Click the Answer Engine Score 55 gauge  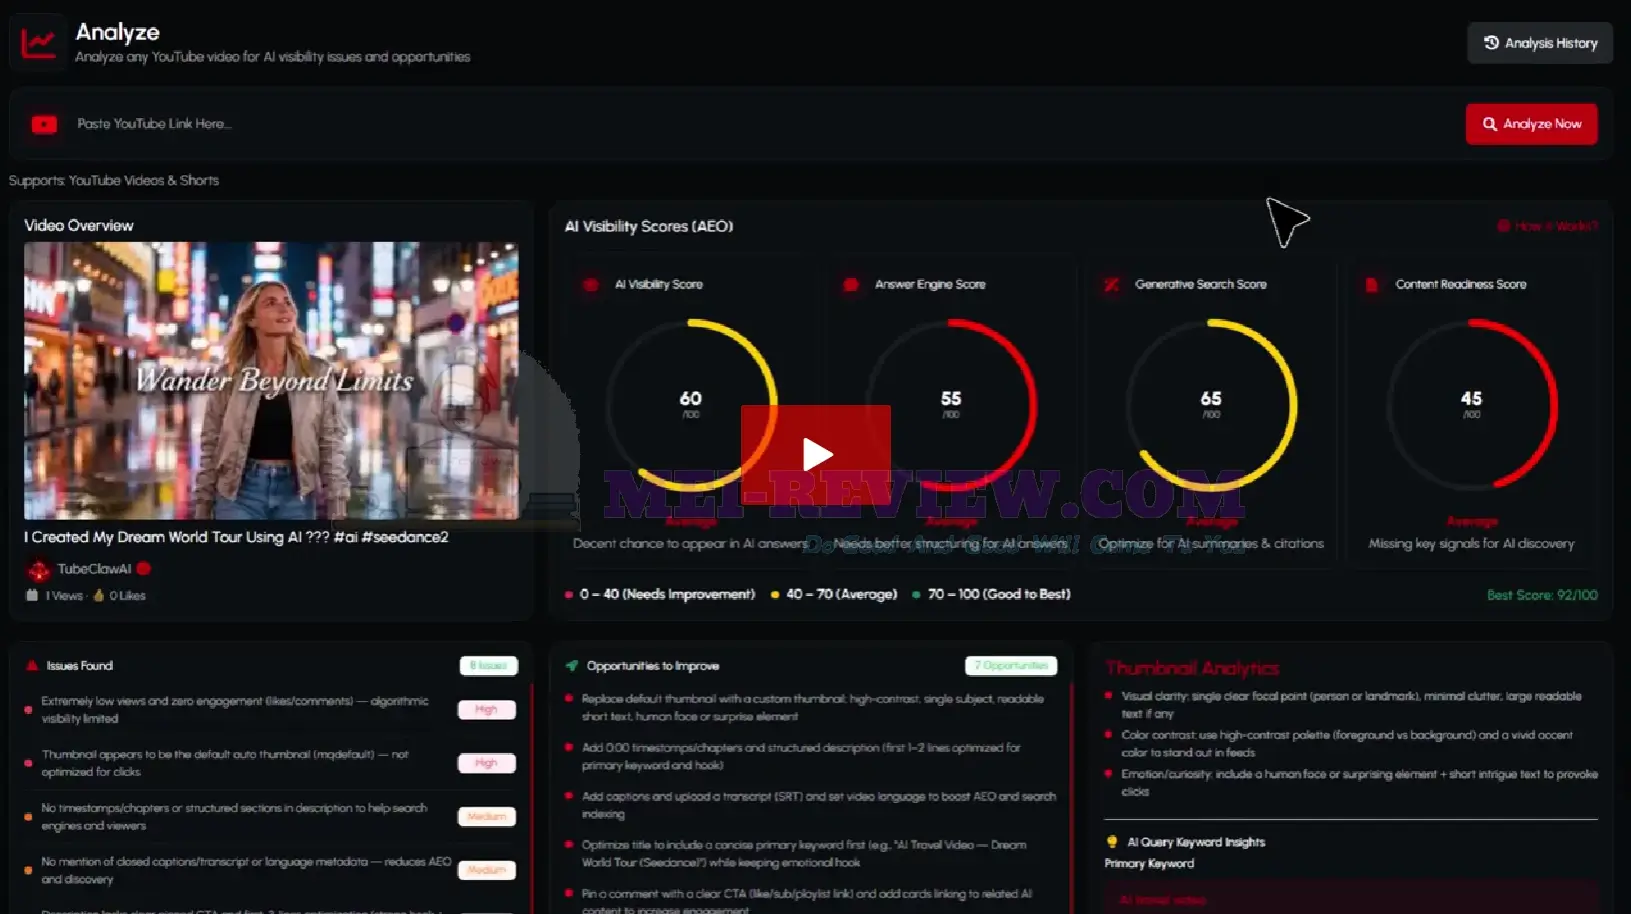pyautogui.click(x=951, y=405)
